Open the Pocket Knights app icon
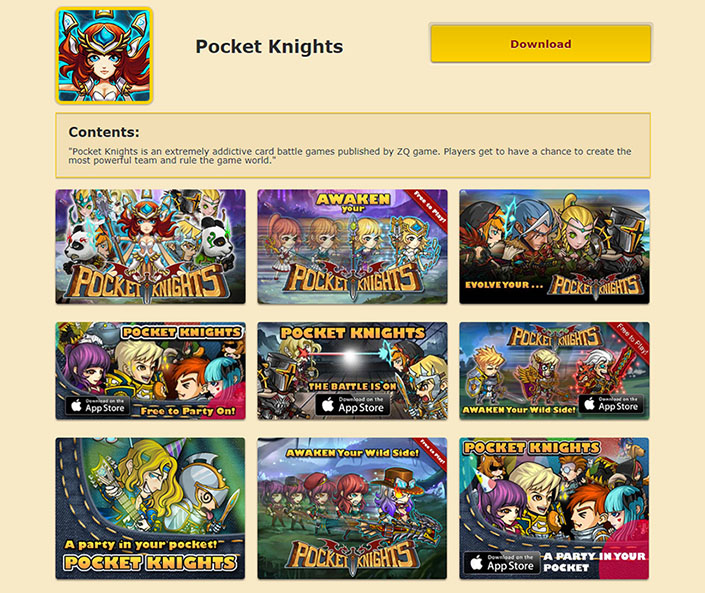The image size is (705, 593). 104,56
